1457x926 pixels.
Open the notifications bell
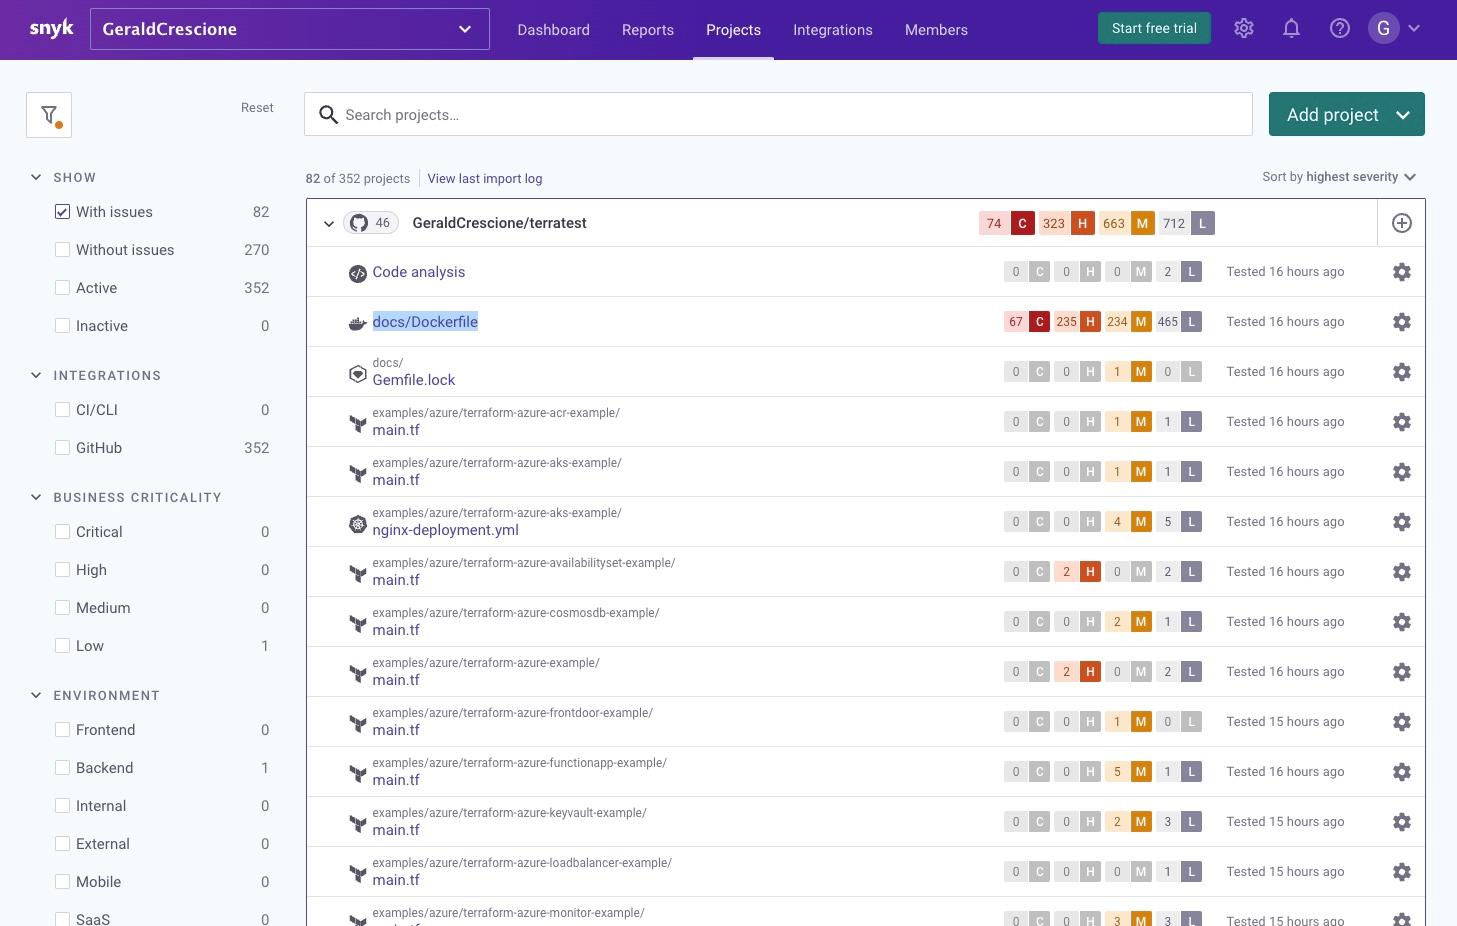click(1292, 29)
